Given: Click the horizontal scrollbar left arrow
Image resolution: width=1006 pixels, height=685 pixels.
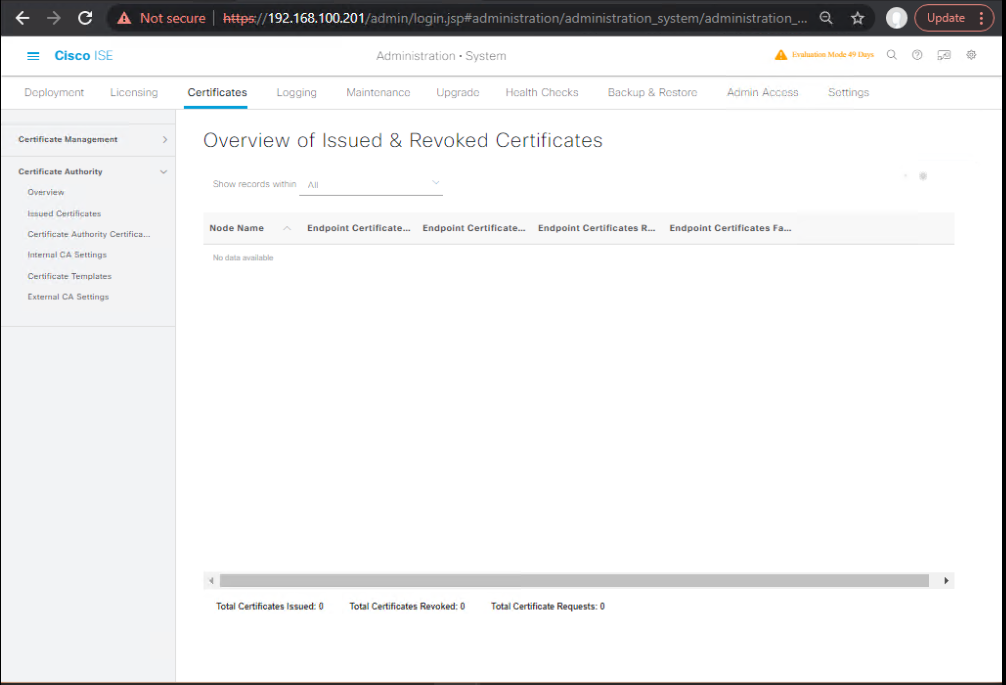Looking at the screenshot, I should point(211,580).
